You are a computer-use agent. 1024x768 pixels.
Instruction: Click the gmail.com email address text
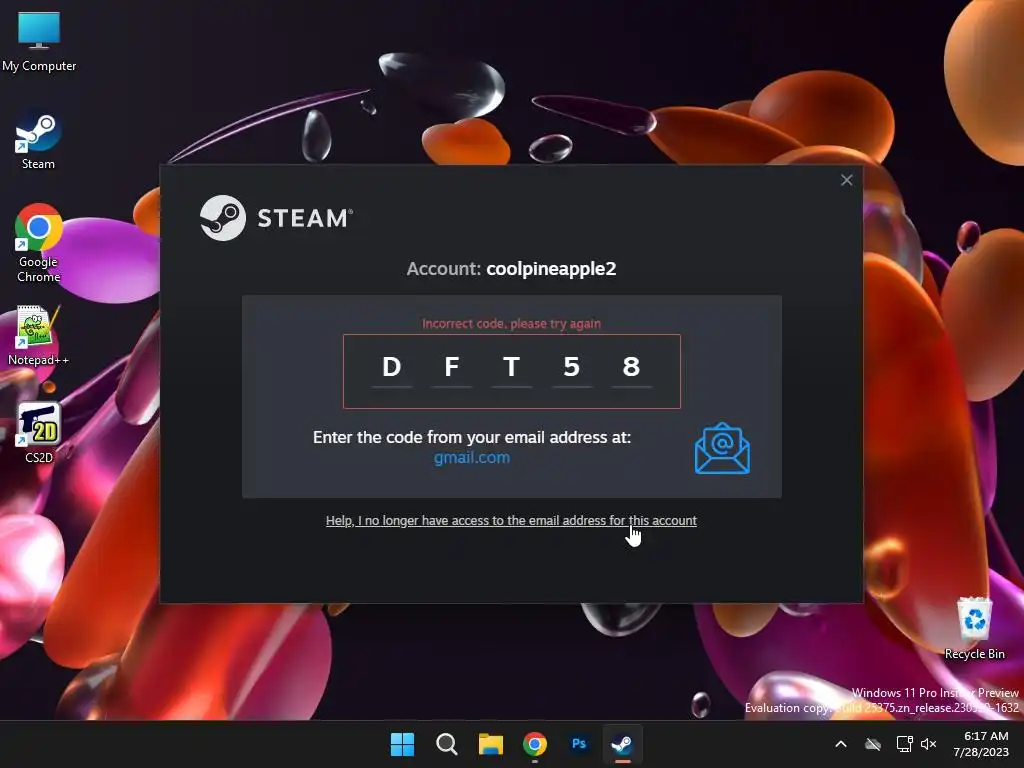(x=472, y=458)
